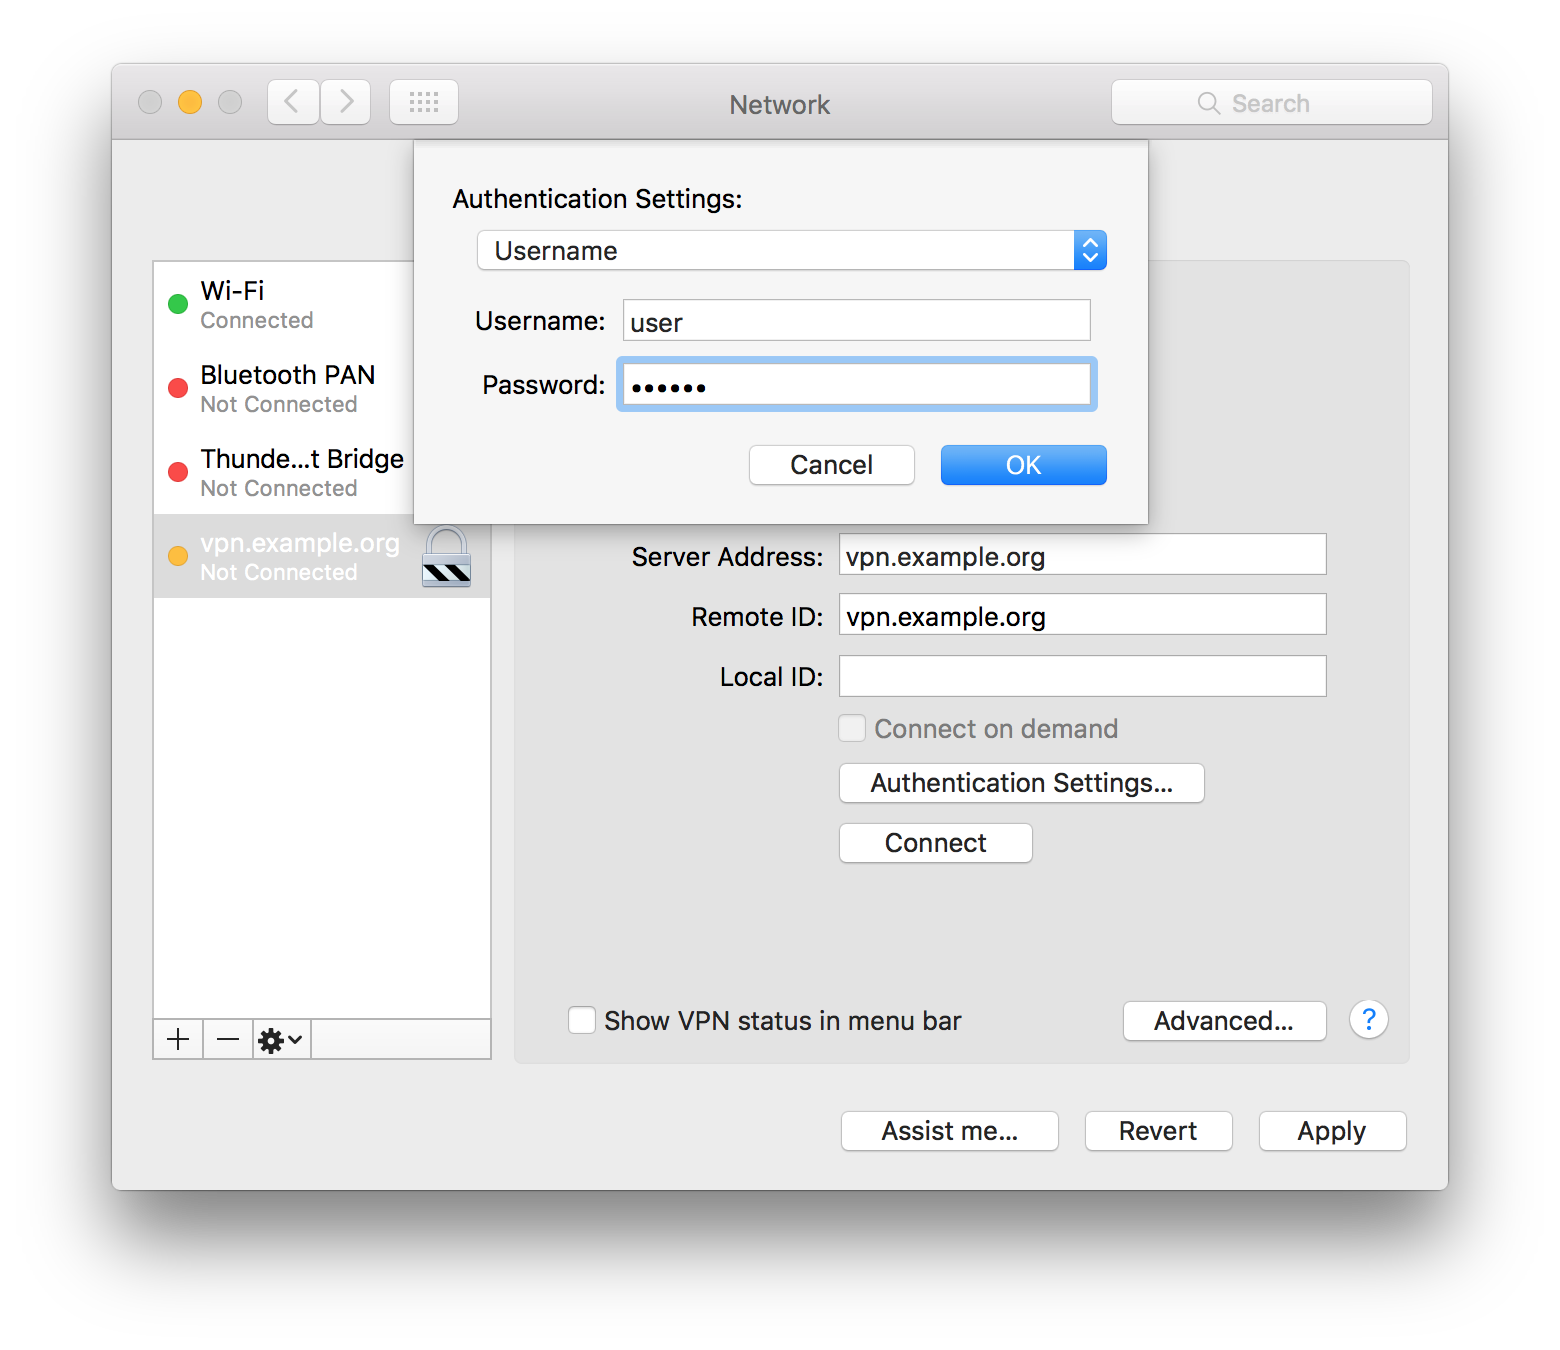Click Bluetooth PAN red status dot
Viewport: 1560px width, 1350px height.
tap(178, 388)
